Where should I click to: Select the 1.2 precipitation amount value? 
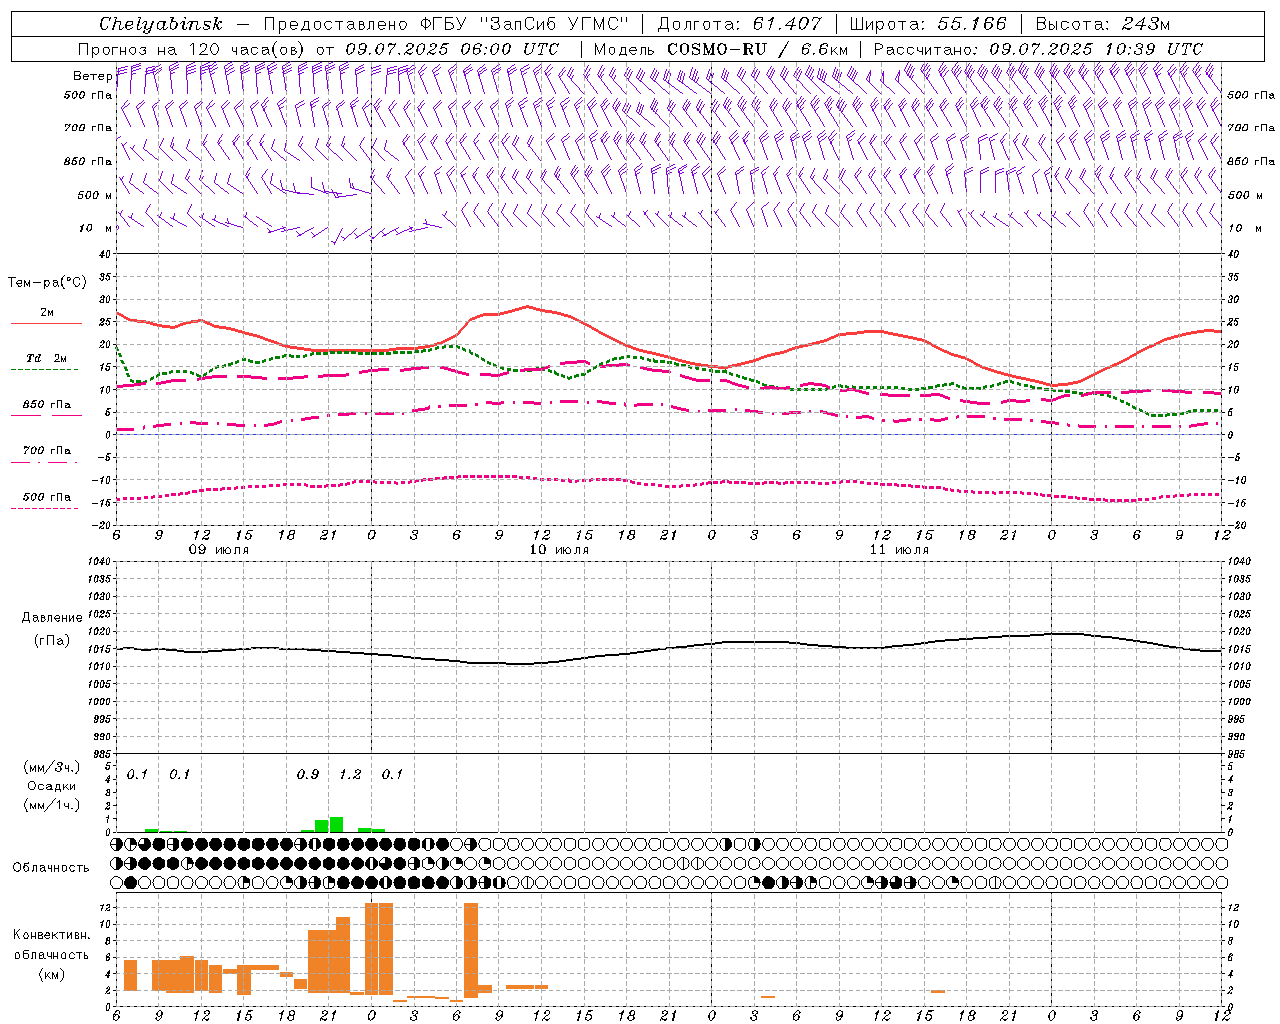point(350,774)
